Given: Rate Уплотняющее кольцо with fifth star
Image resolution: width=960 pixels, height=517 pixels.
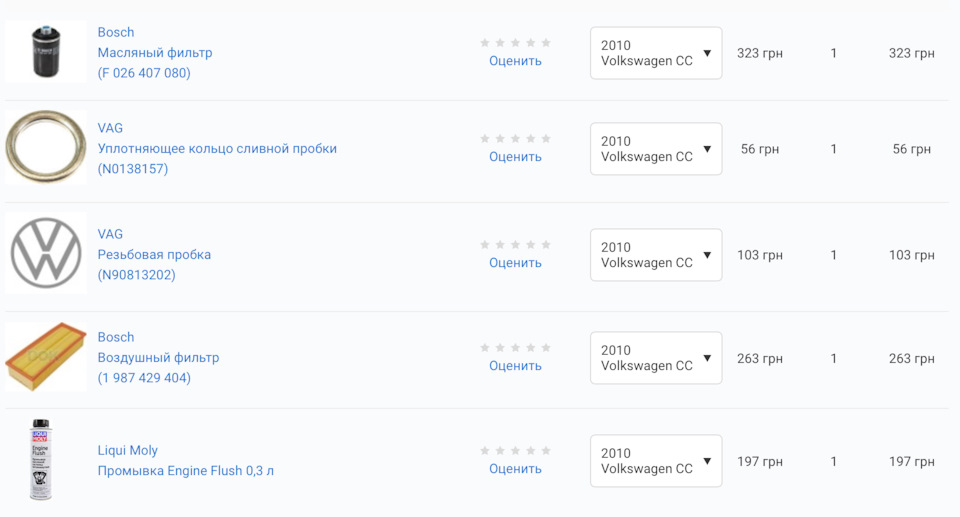Looking at the screenshot, I should pos(546,138).
